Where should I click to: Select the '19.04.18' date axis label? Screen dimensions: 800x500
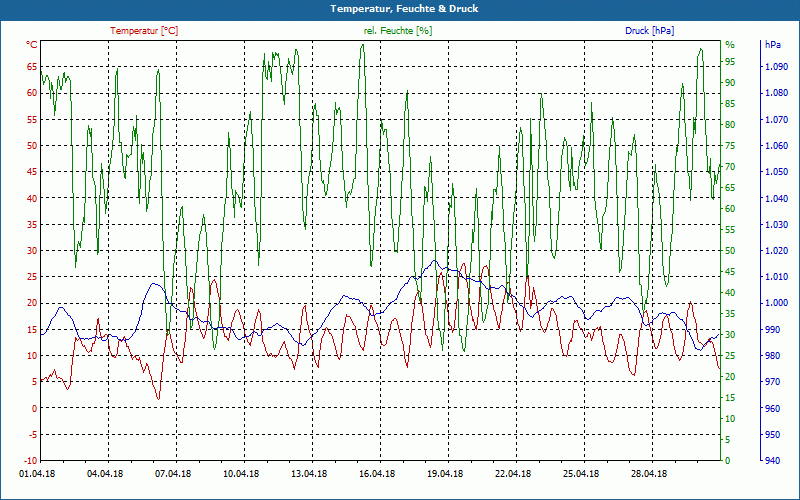pyautogui.click(x=445, y=473)
